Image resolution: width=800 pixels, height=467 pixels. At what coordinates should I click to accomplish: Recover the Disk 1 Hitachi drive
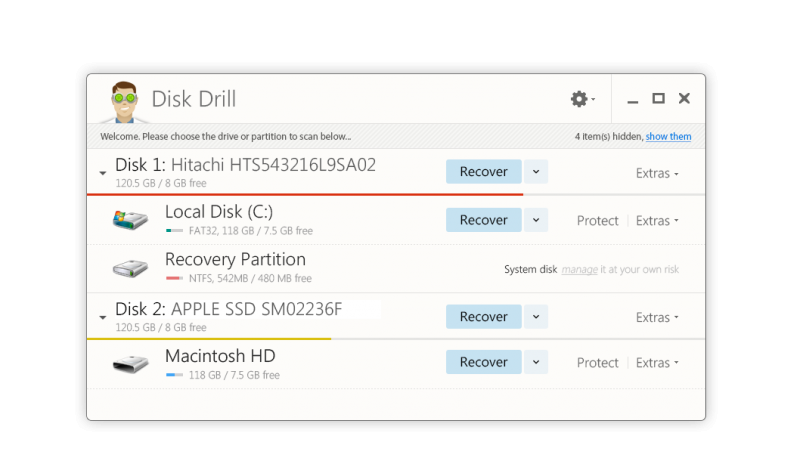tap(484, 171)
